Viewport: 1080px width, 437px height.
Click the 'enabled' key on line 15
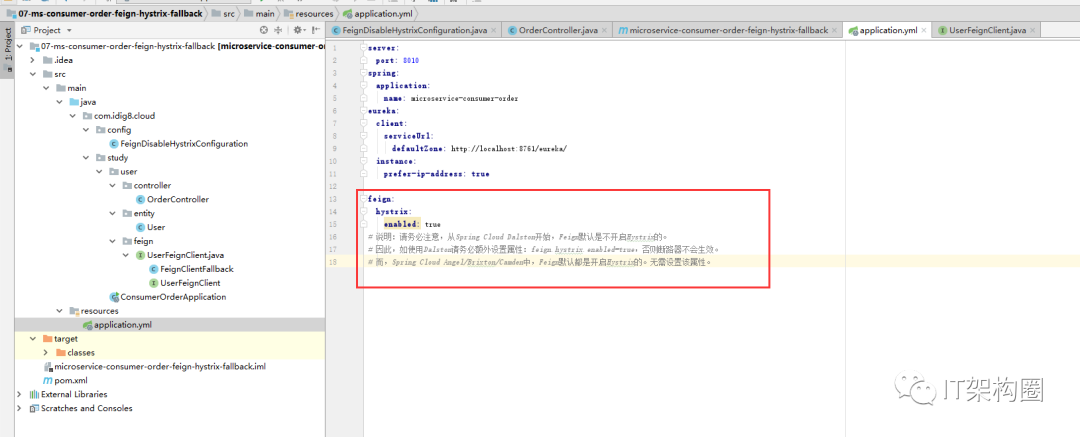[x=401, y=224]
